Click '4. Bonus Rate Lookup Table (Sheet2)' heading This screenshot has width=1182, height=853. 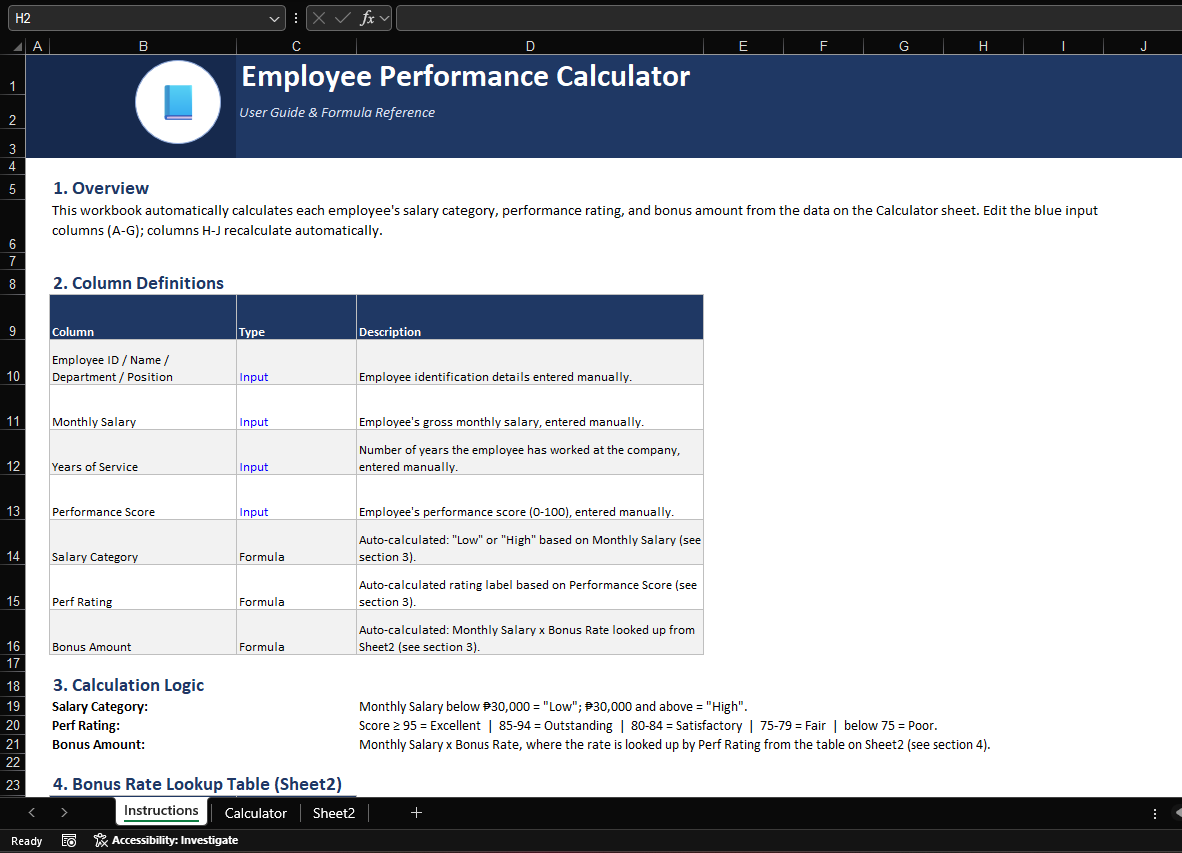197,784
